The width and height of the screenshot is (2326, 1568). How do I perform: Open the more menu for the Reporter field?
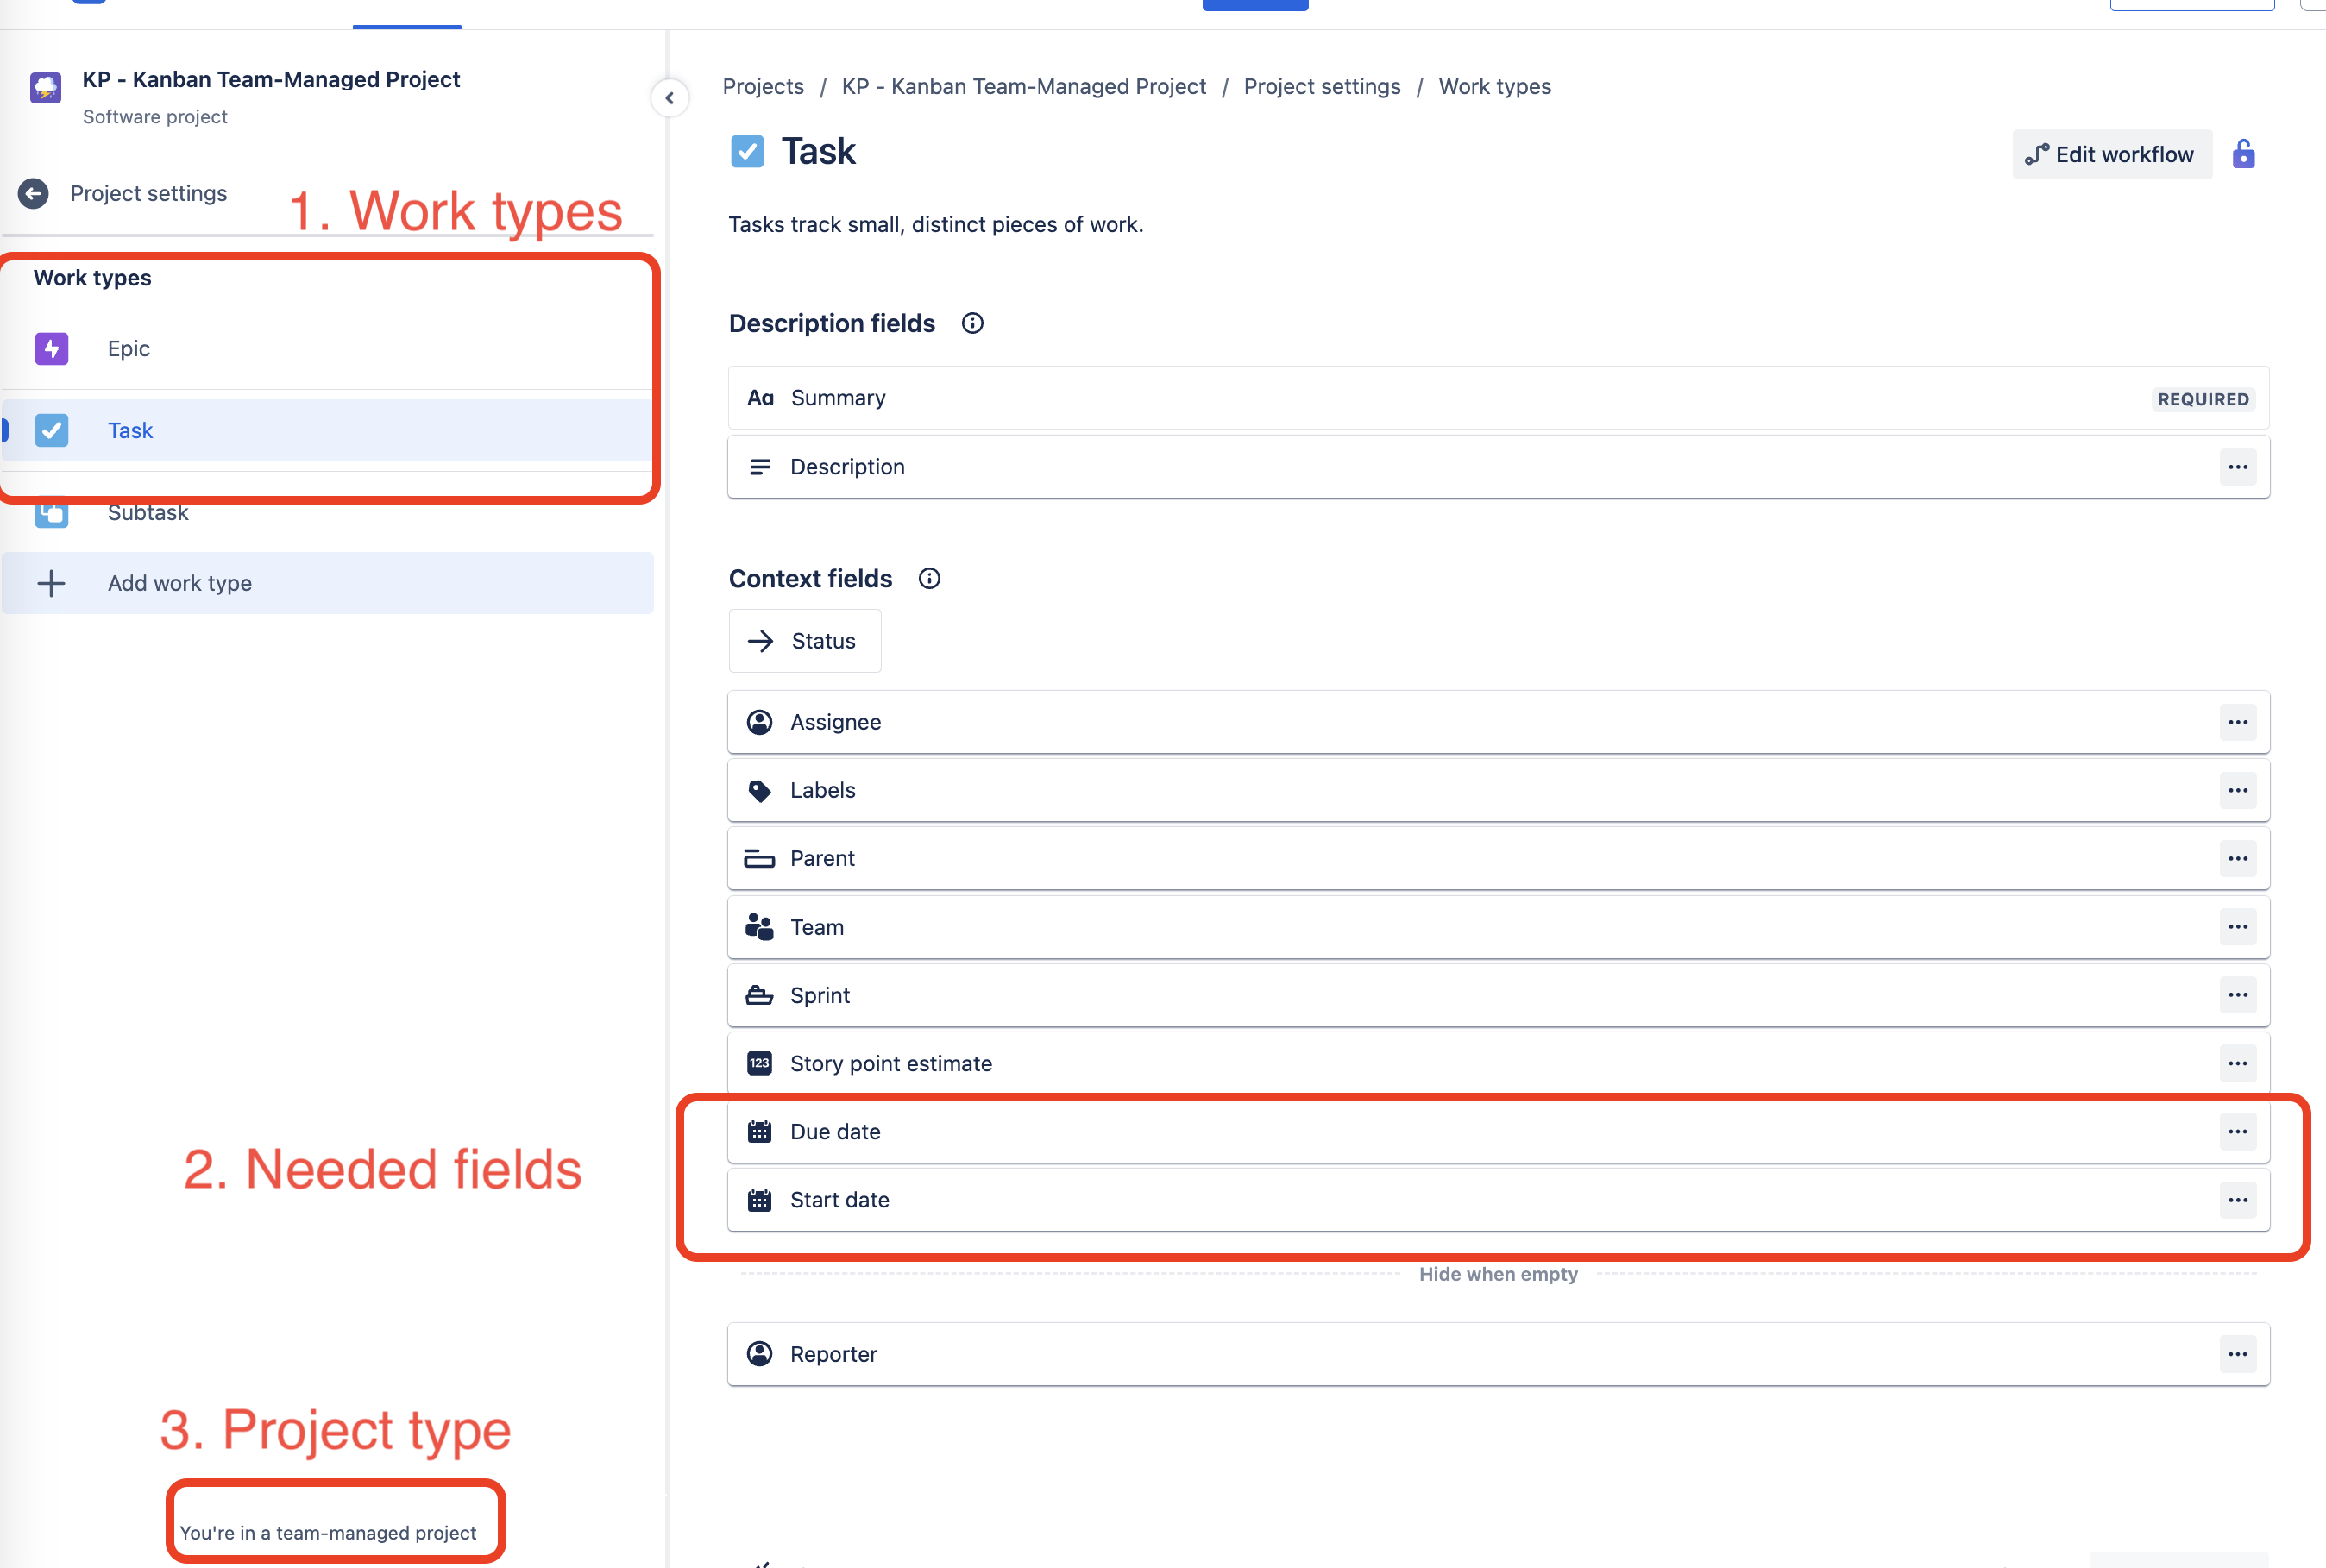[2237, 1354]
